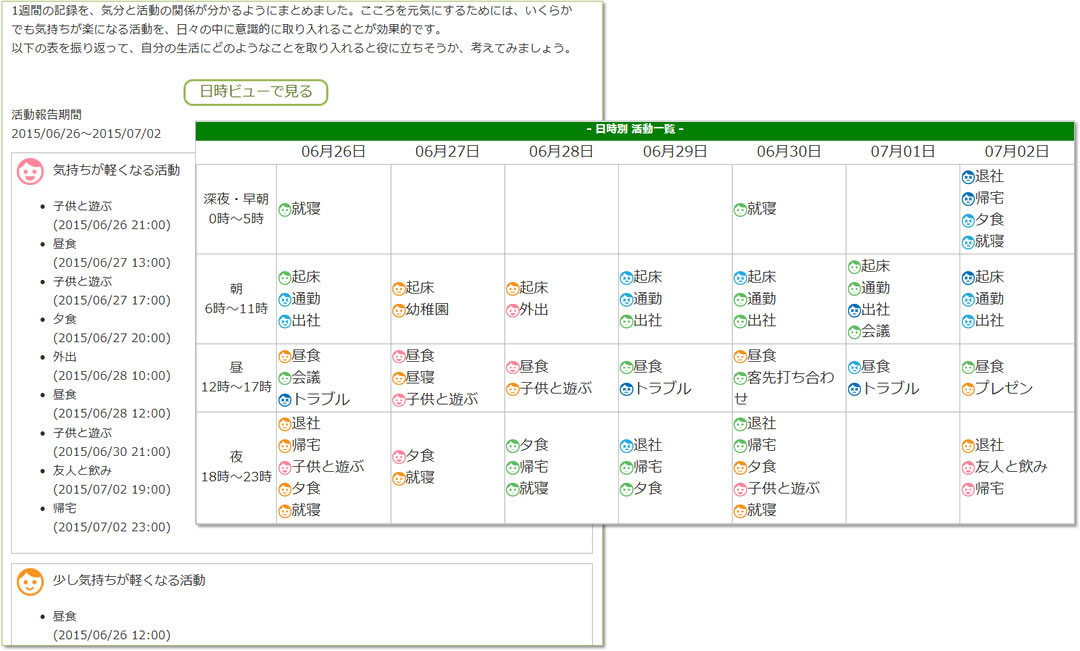The image size is (1080, 651).
Task: Click the pink face icon next to 友人と飲み
Action: (x=968, y=468)
